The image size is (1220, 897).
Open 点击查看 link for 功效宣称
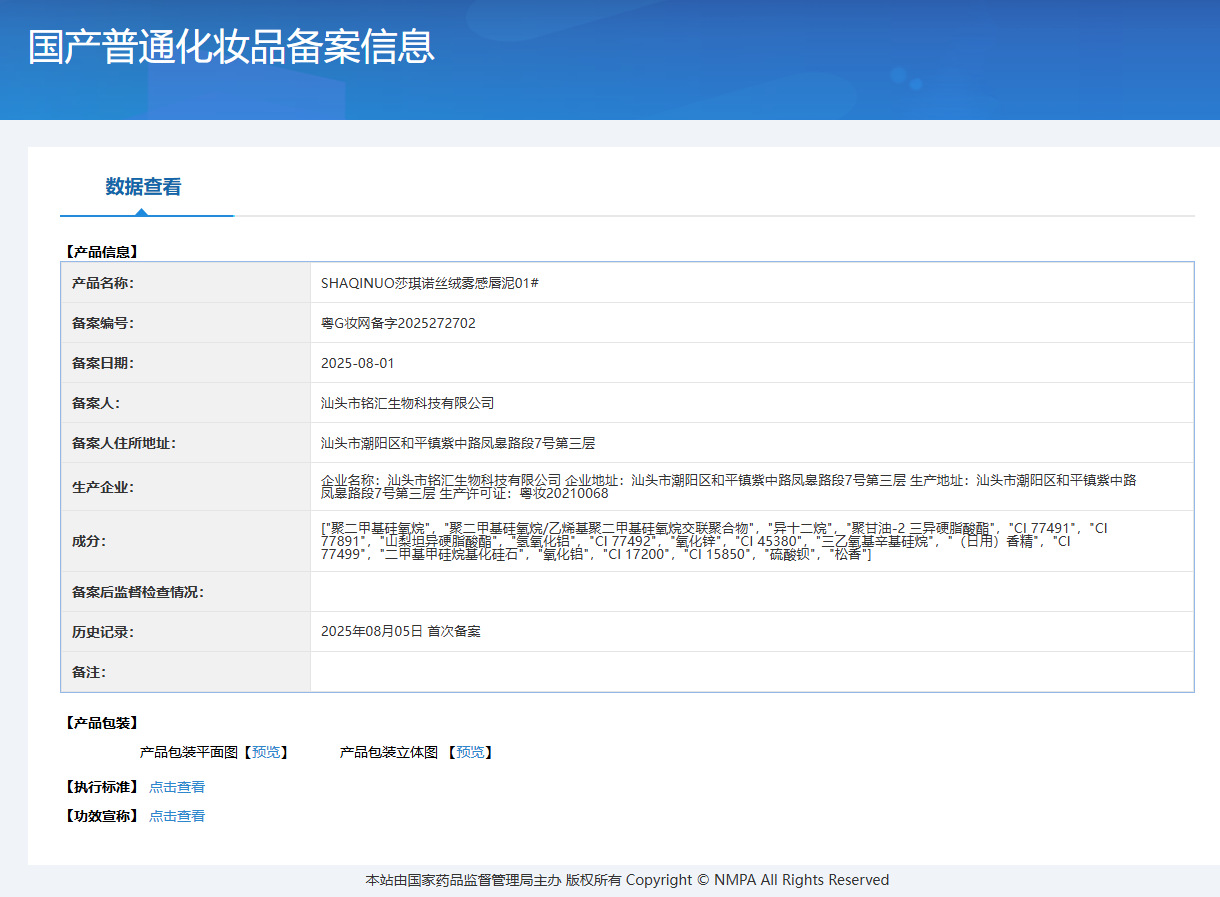click(x=177, y=816)
